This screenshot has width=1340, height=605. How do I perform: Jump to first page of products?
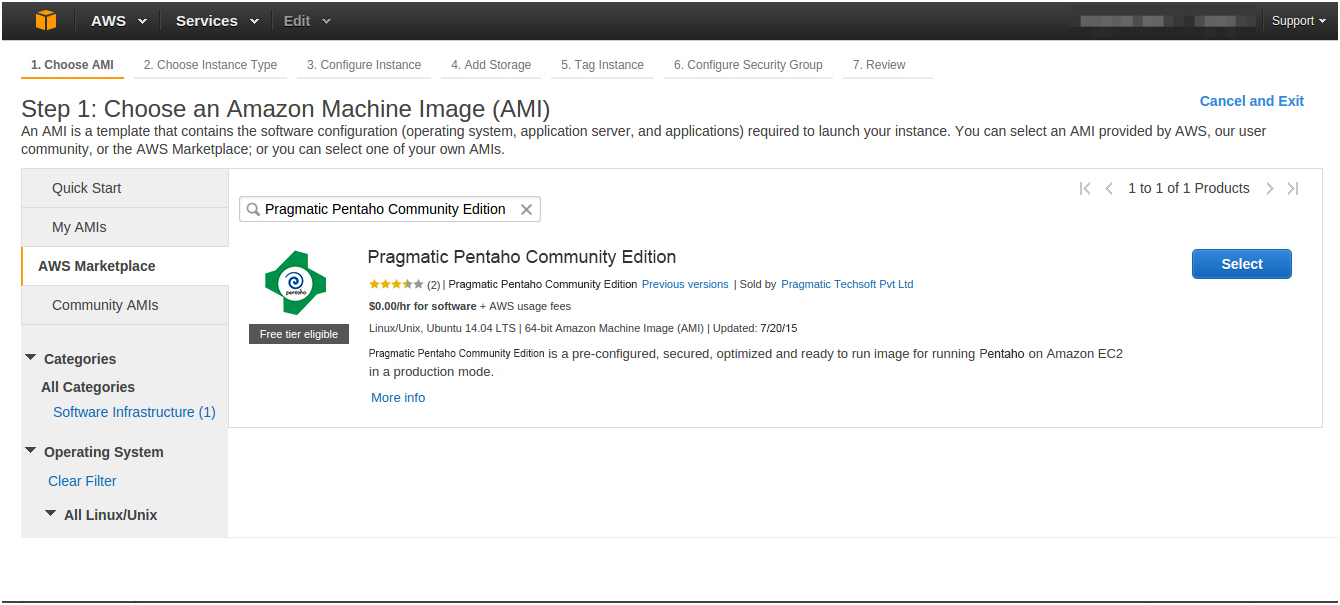(x=1085, y=188)
